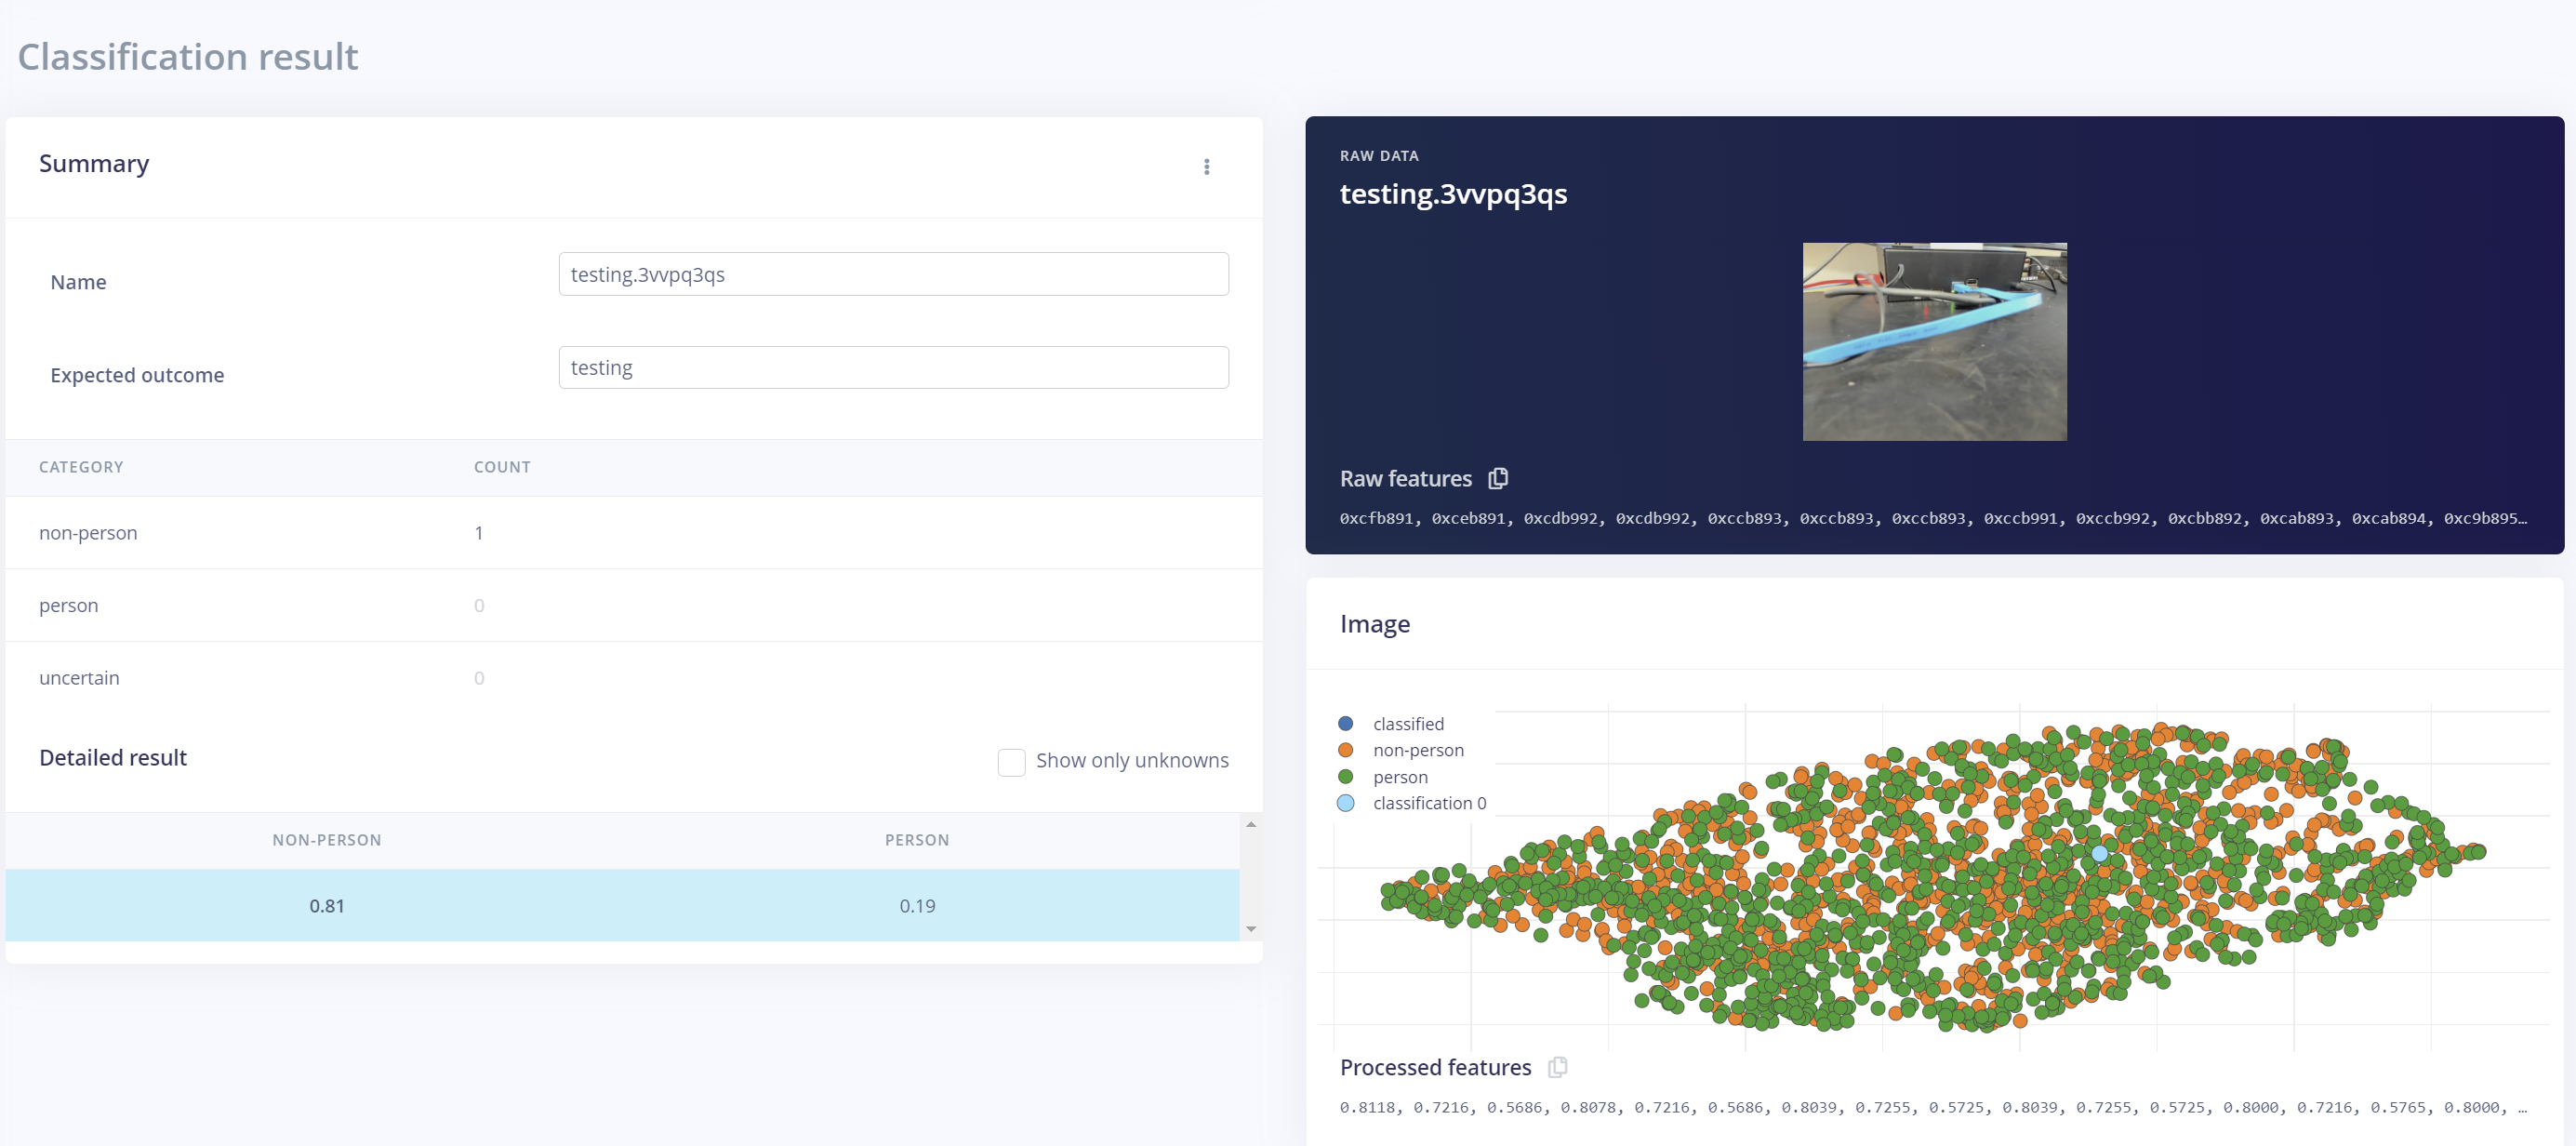Image resolution: width=2576 pixels, height=1146 pixels.
Task: Select the 0.19 person result cell
Action: point(916,905)
